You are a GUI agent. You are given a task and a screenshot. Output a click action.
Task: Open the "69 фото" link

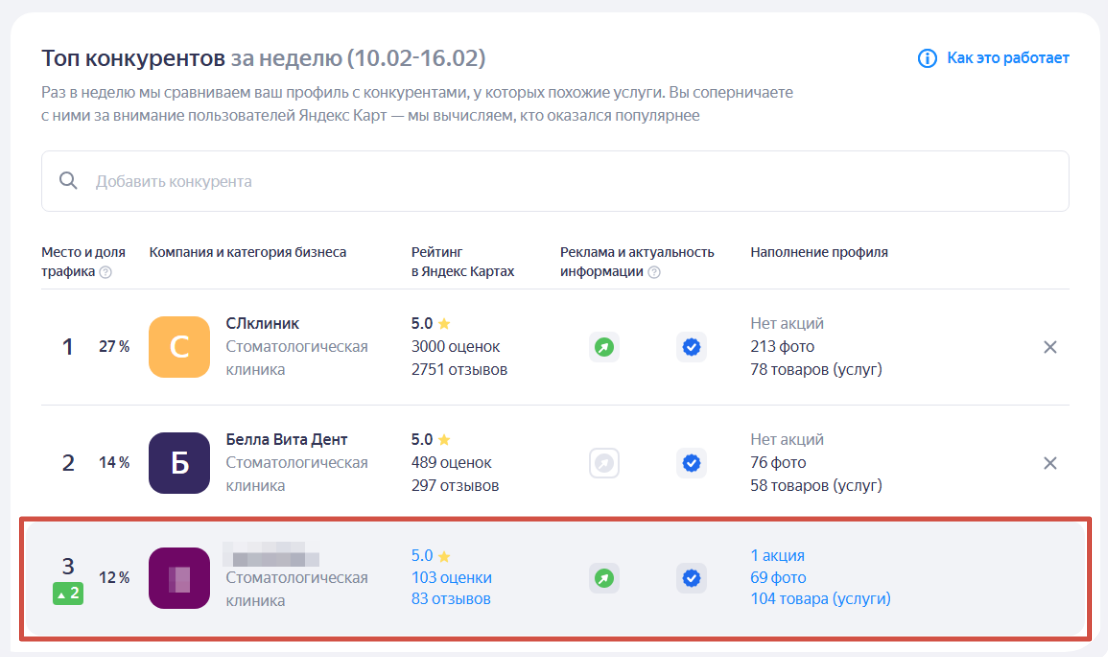[x=778, y=577]
